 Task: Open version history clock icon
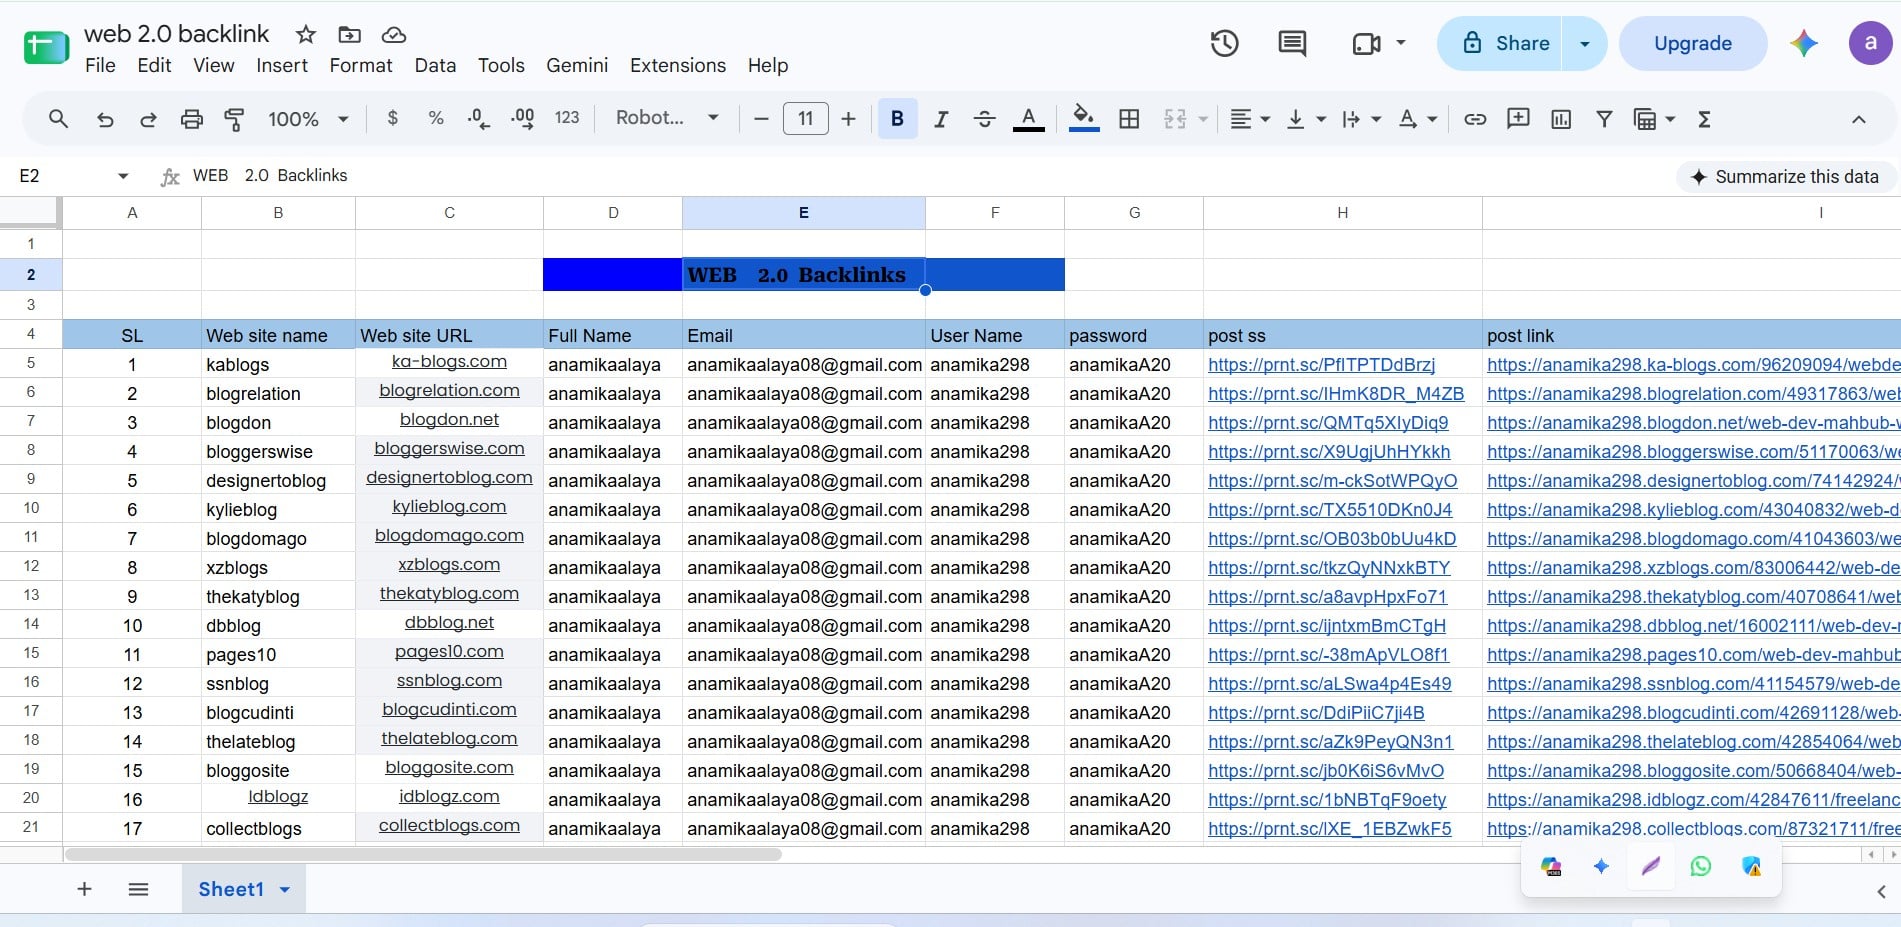(1224, 43)
